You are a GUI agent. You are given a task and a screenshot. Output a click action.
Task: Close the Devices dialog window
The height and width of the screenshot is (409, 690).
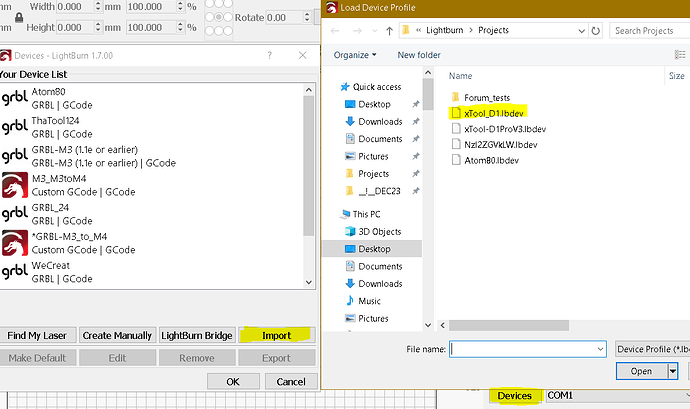point(303,55)
